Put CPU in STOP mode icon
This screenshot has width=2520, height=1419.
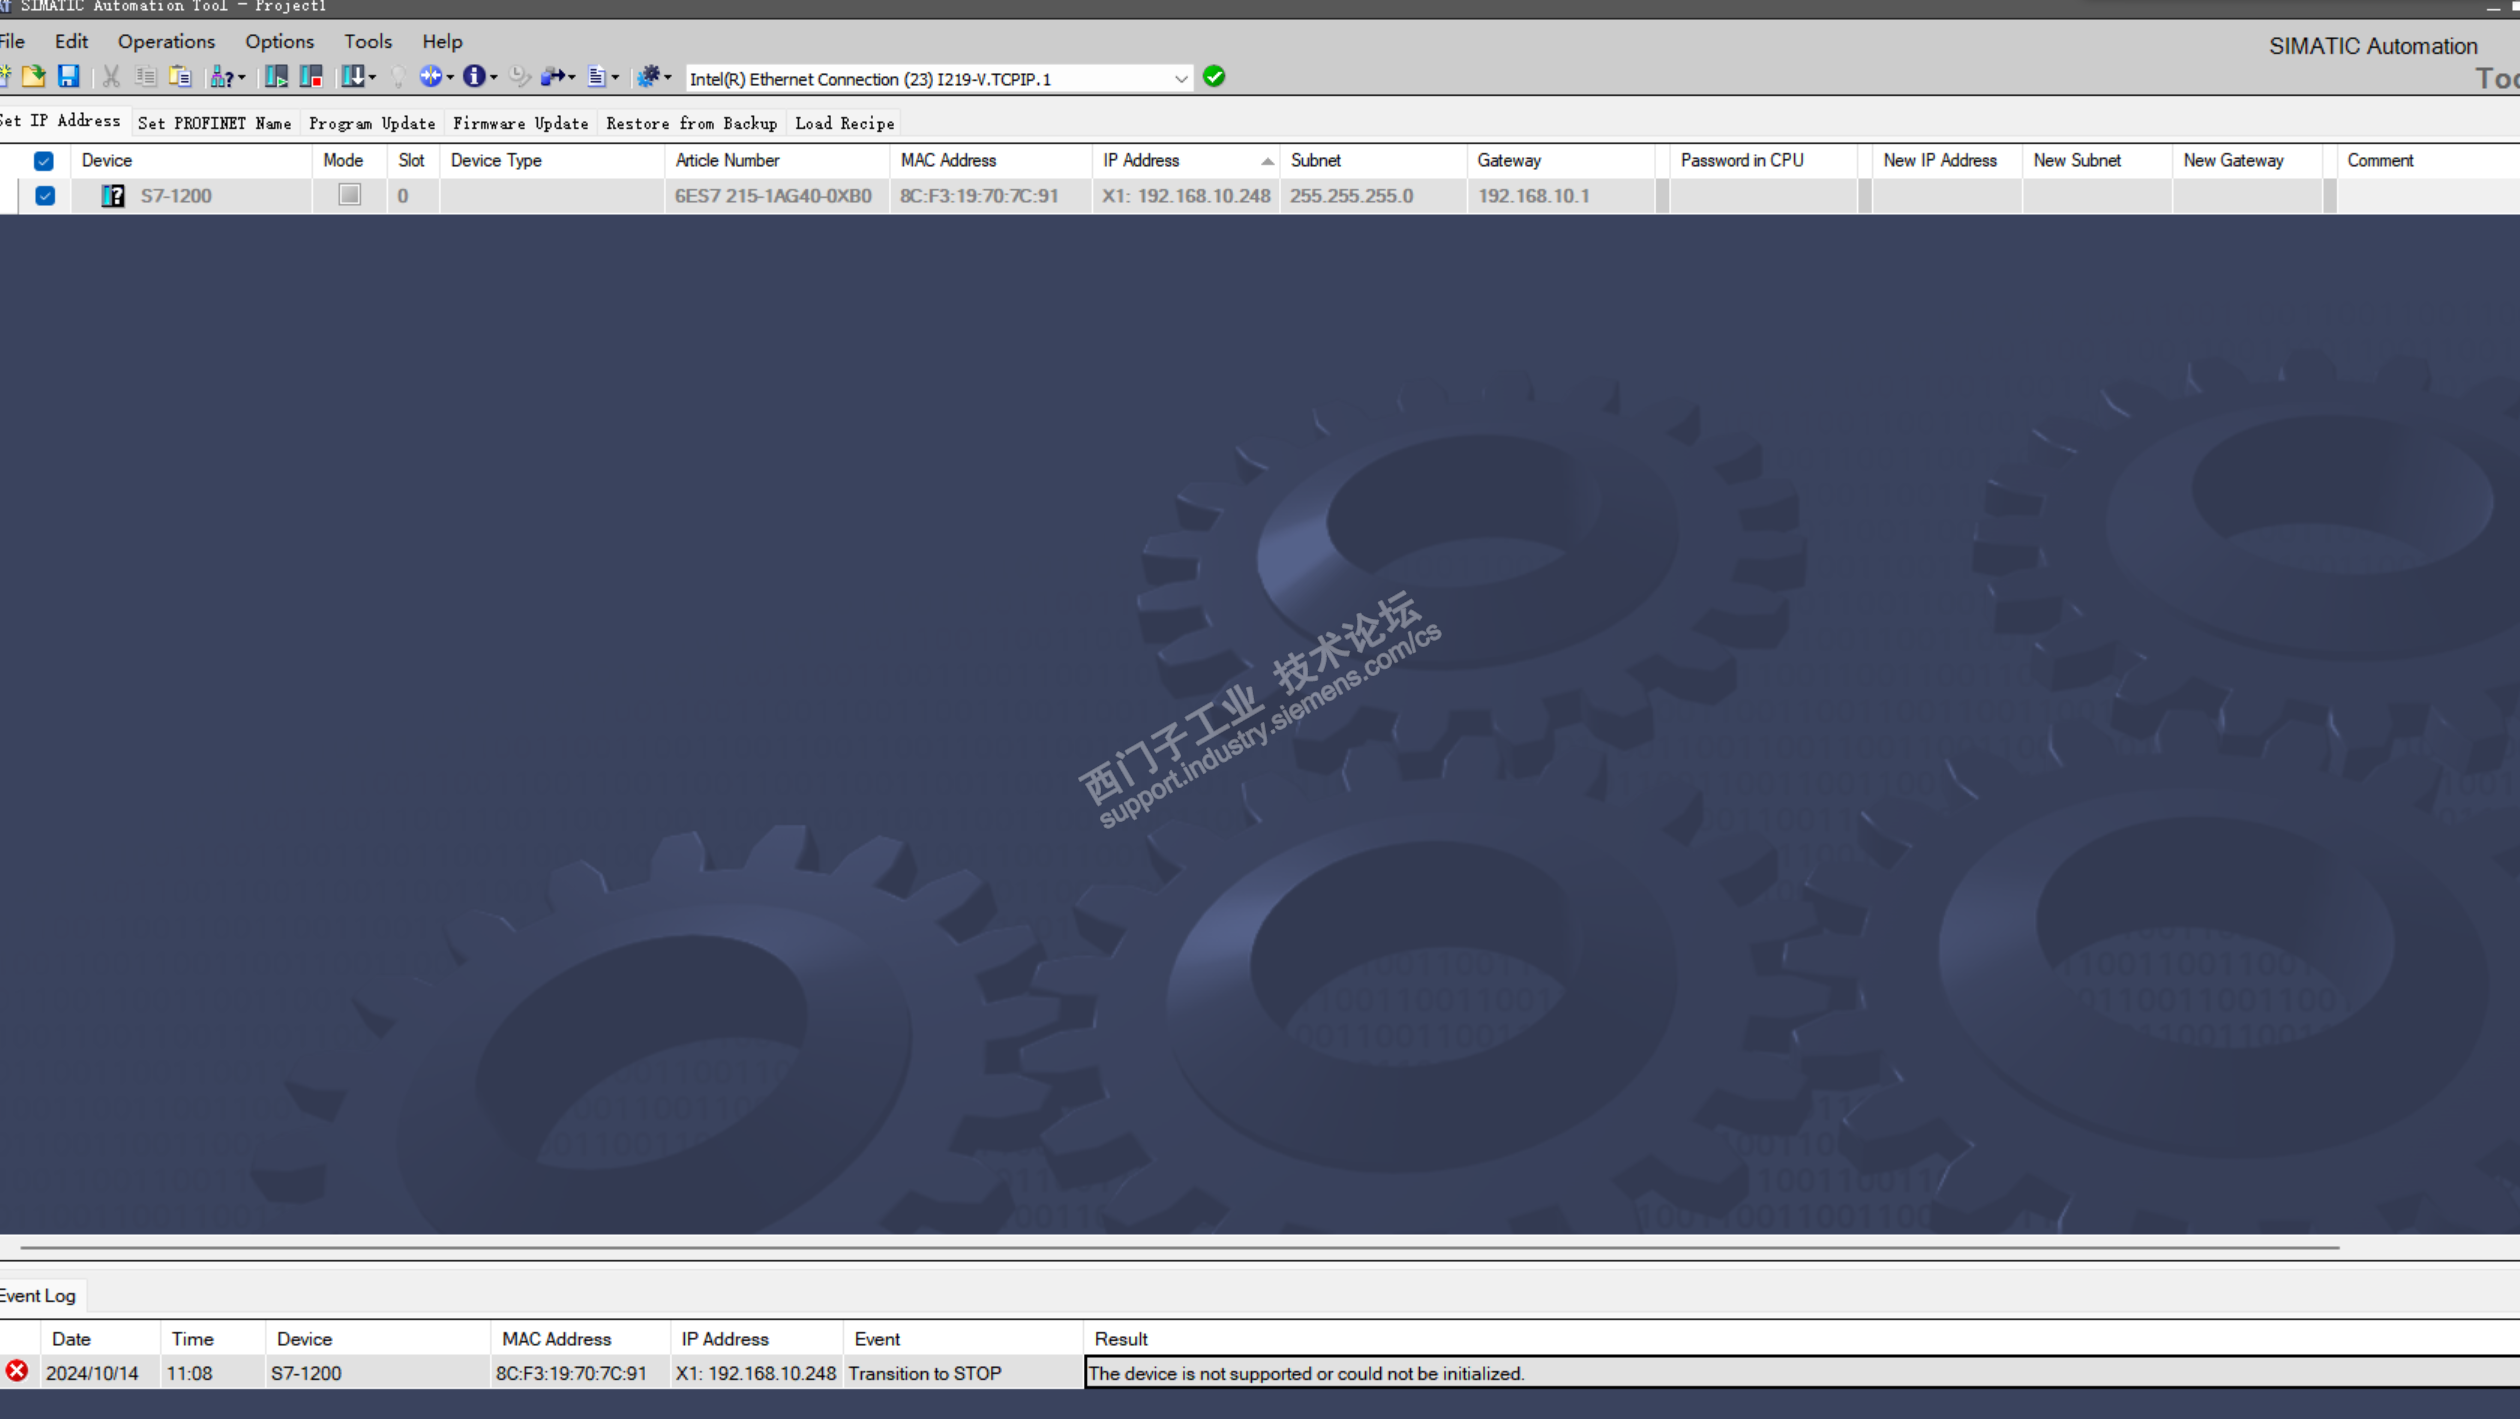[311, 77]
